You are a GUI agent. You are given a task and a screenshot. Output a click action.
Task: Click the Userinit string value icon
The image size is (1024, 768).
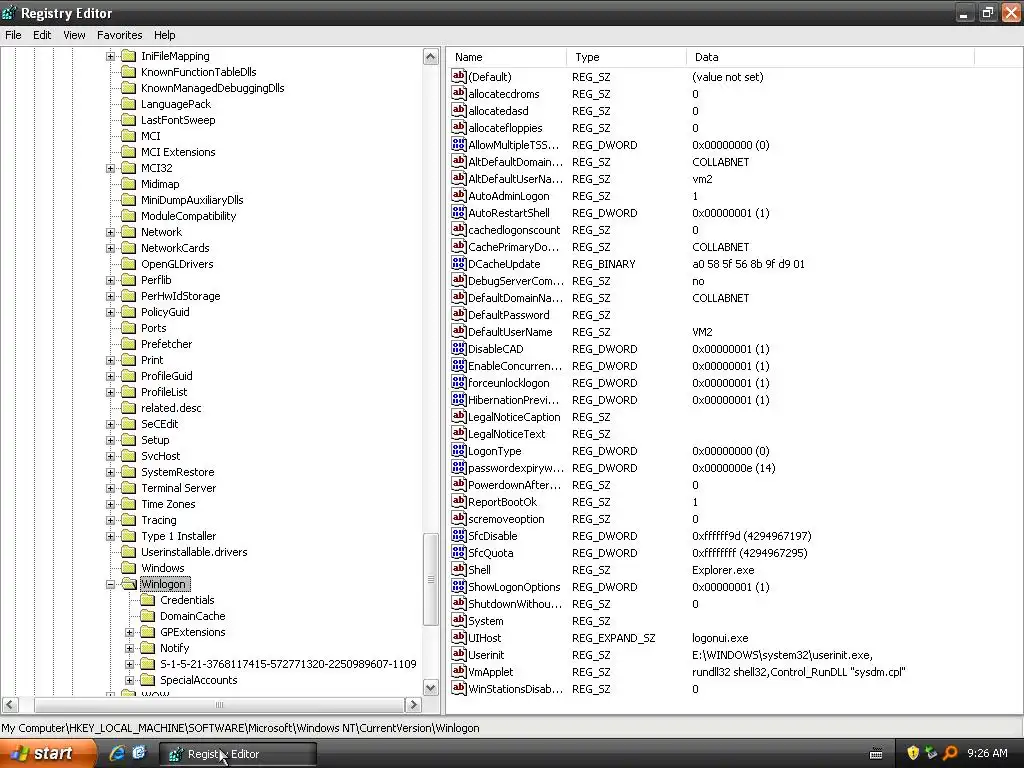[458, 654]
